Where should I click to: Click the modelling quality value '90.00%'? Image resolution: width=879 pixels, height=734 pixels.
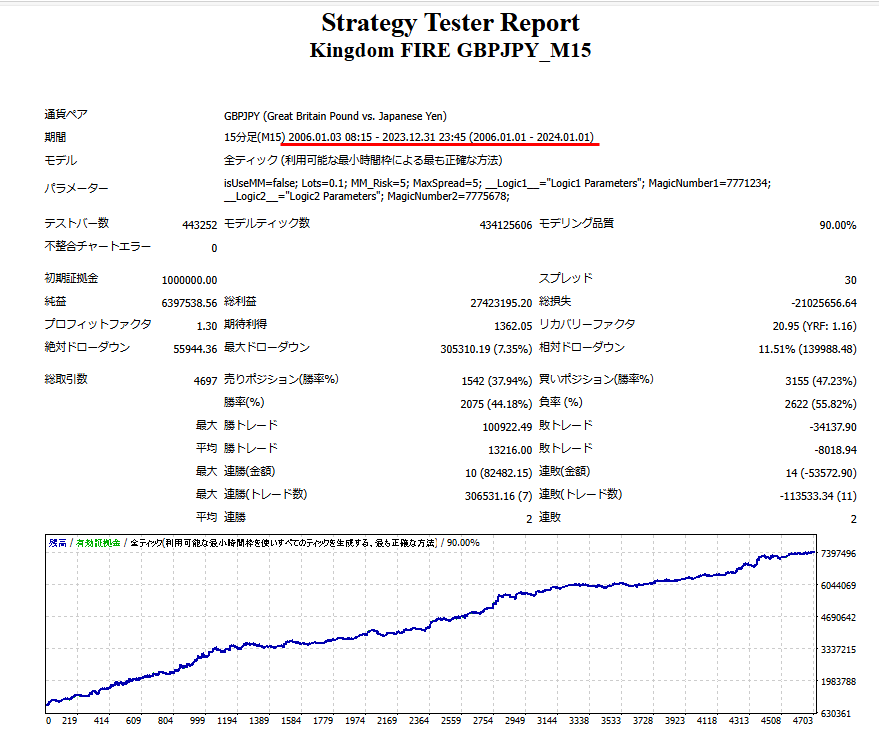click(838, 225)
